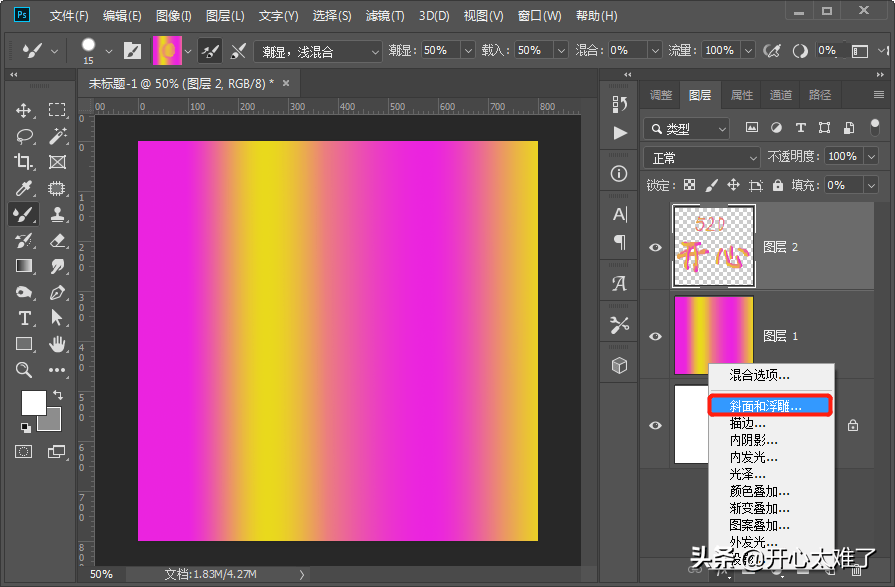The image size is (895, 587).
Task: Select the Lasso tool
Action: pyautogui.click(x=24, y=136)
